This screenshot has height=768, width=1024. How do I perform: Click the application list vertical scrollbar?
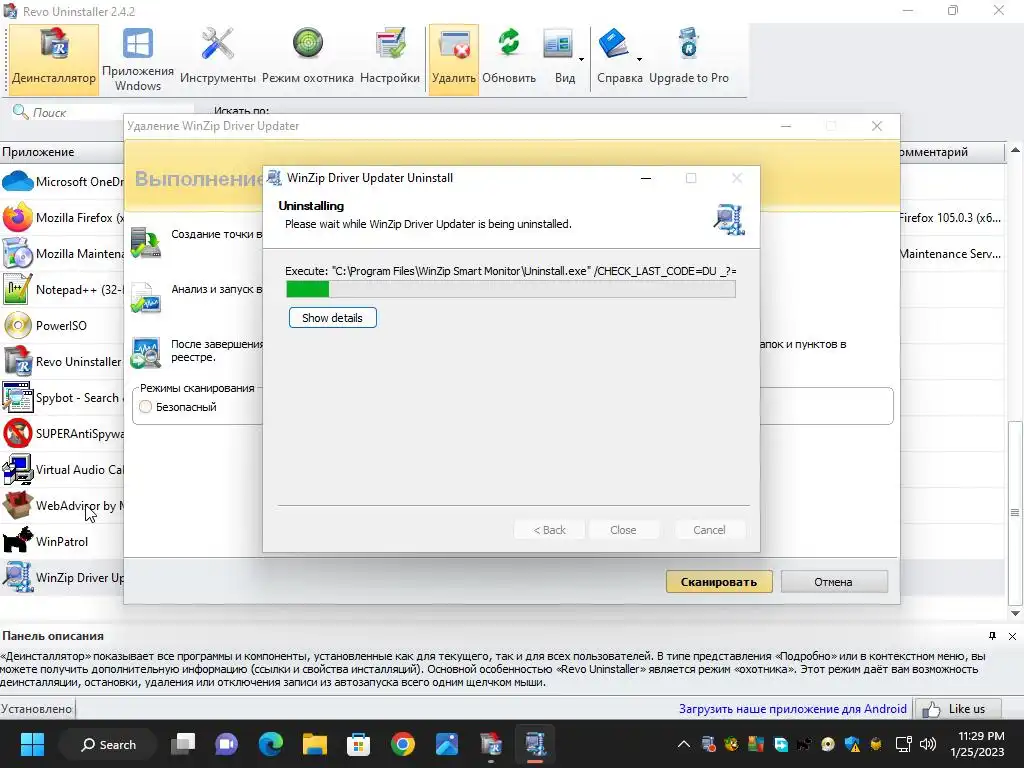(x=1015, y=513)
